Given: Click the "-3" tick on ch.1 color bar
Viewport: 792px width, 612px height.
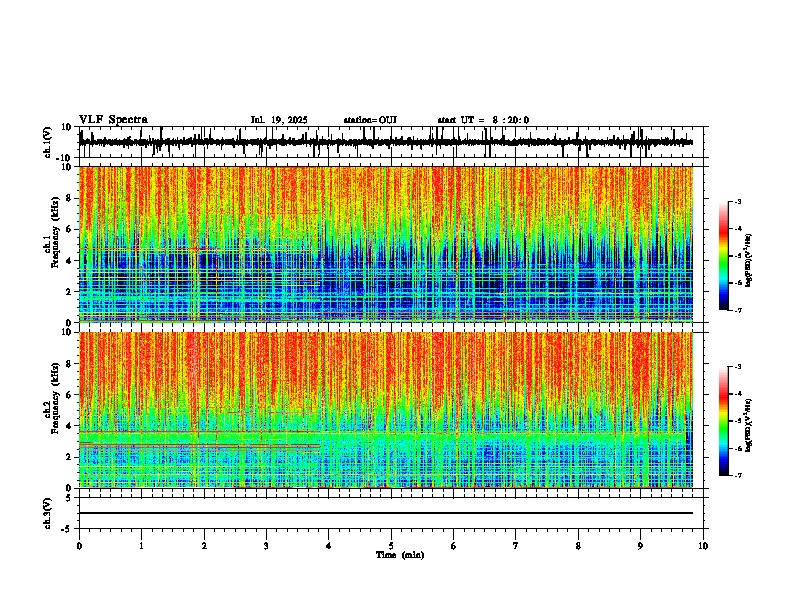Looking at the screenshot, I should coord(738,201).
